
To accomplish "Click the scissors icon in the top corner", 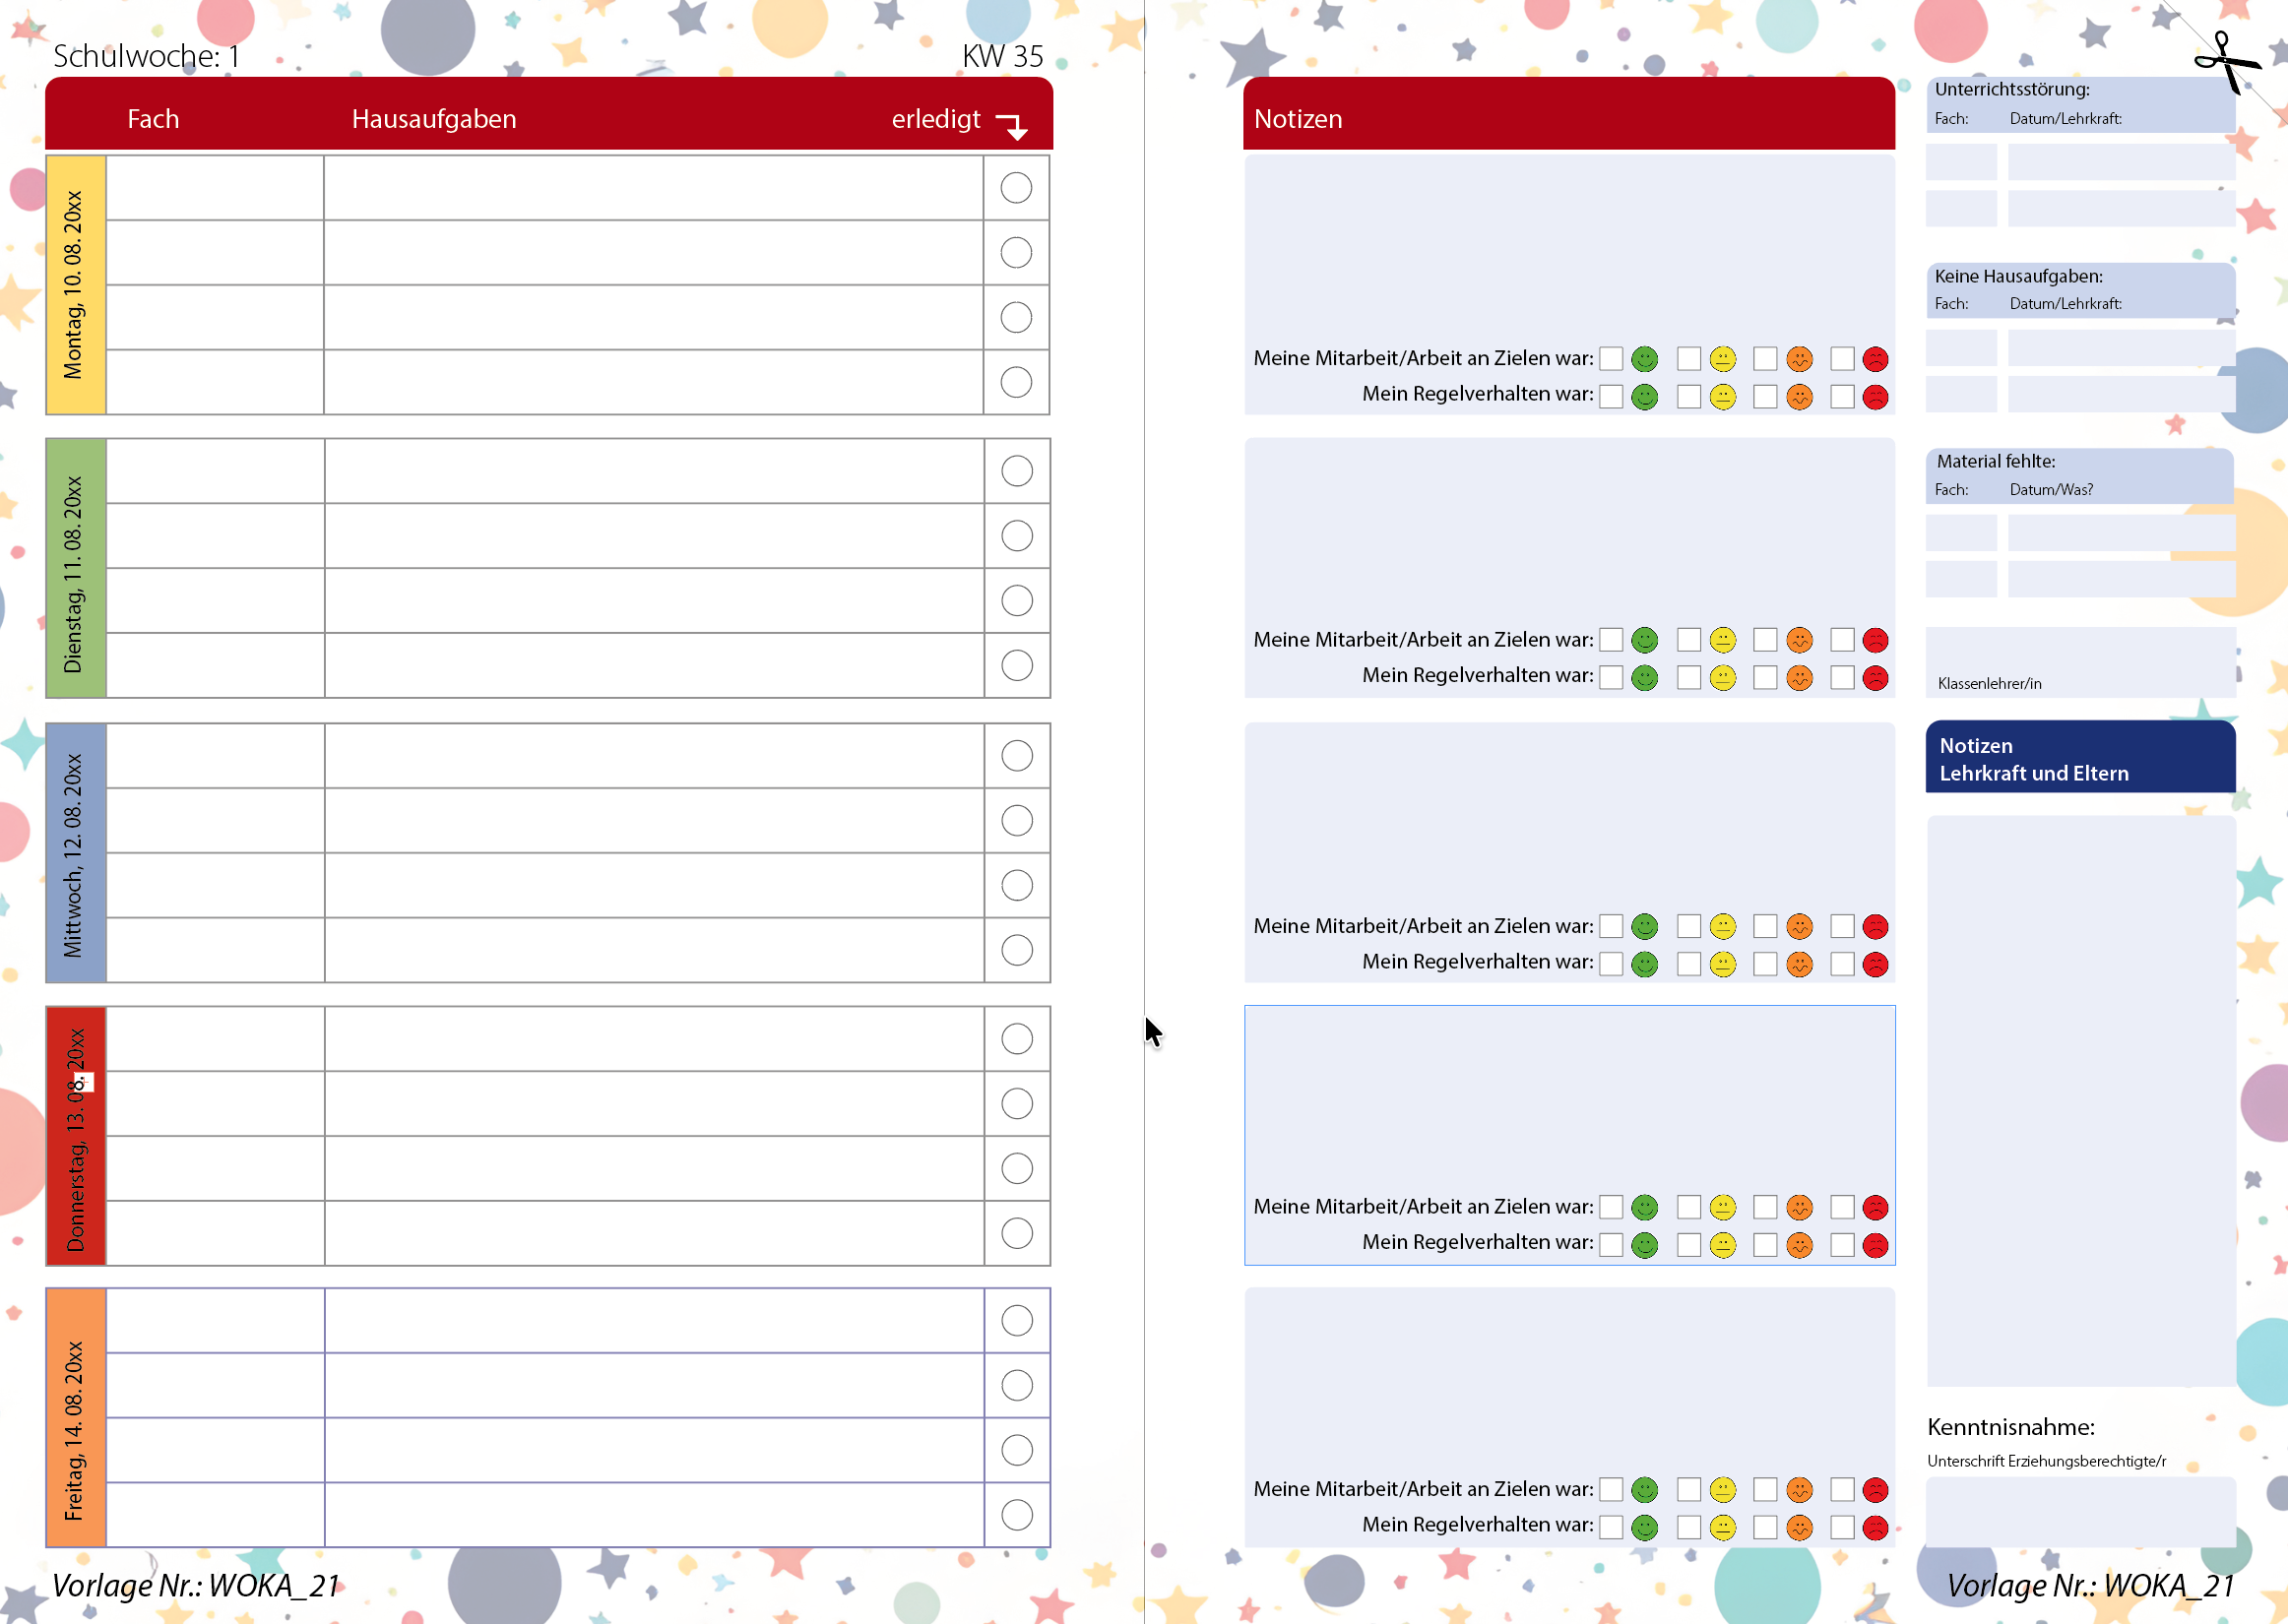I will point(2225,62).
